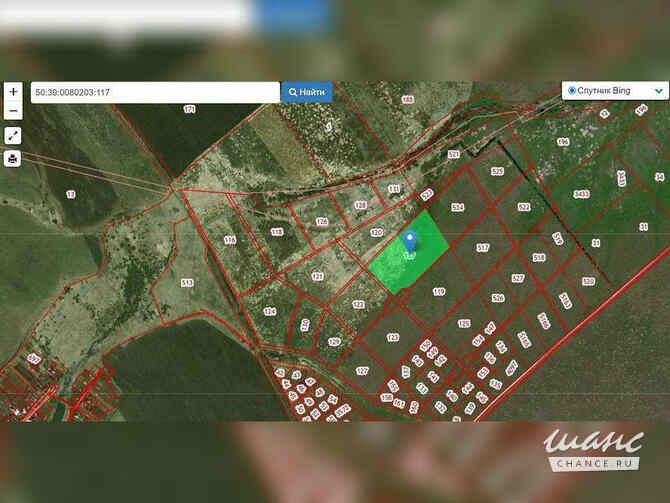Viewport: 670px width, 503px height.
Task: Click the Найти search button
Action: coord(307,92)
